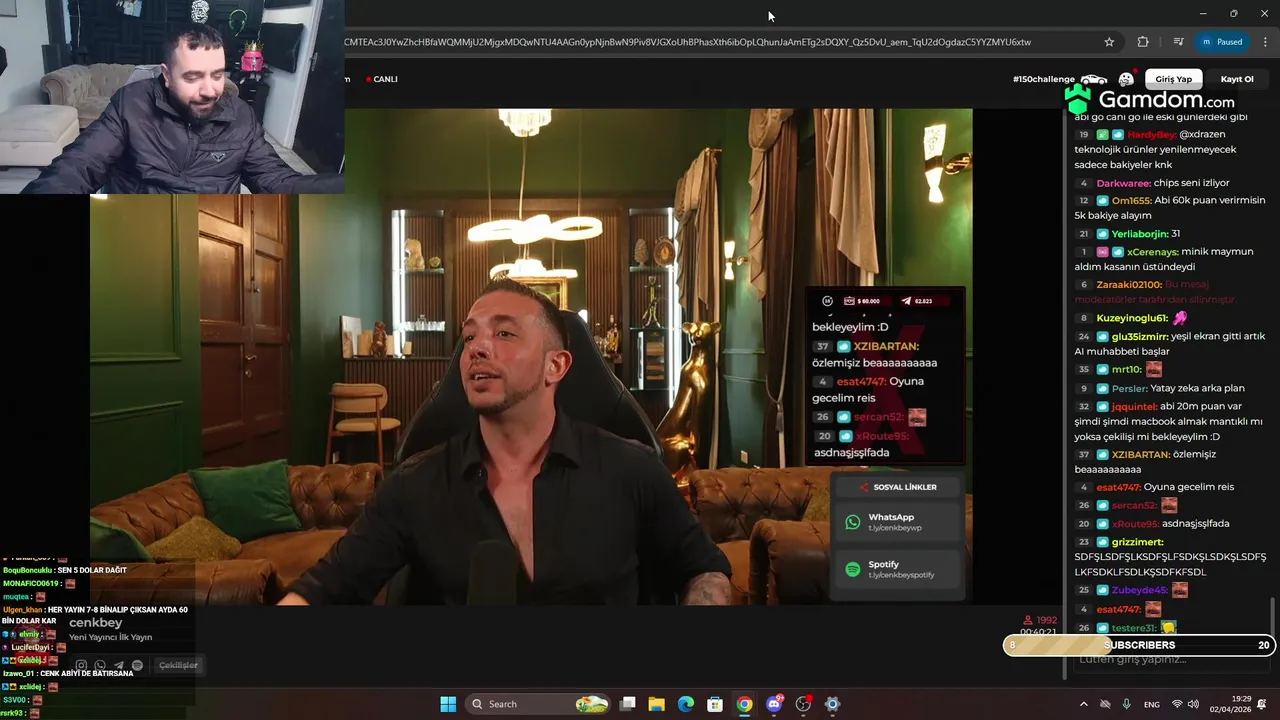Click the Çekilişler button
The height and width of the screenshot is (720, 1280).
pyautogui.click(x=178, y=665)
